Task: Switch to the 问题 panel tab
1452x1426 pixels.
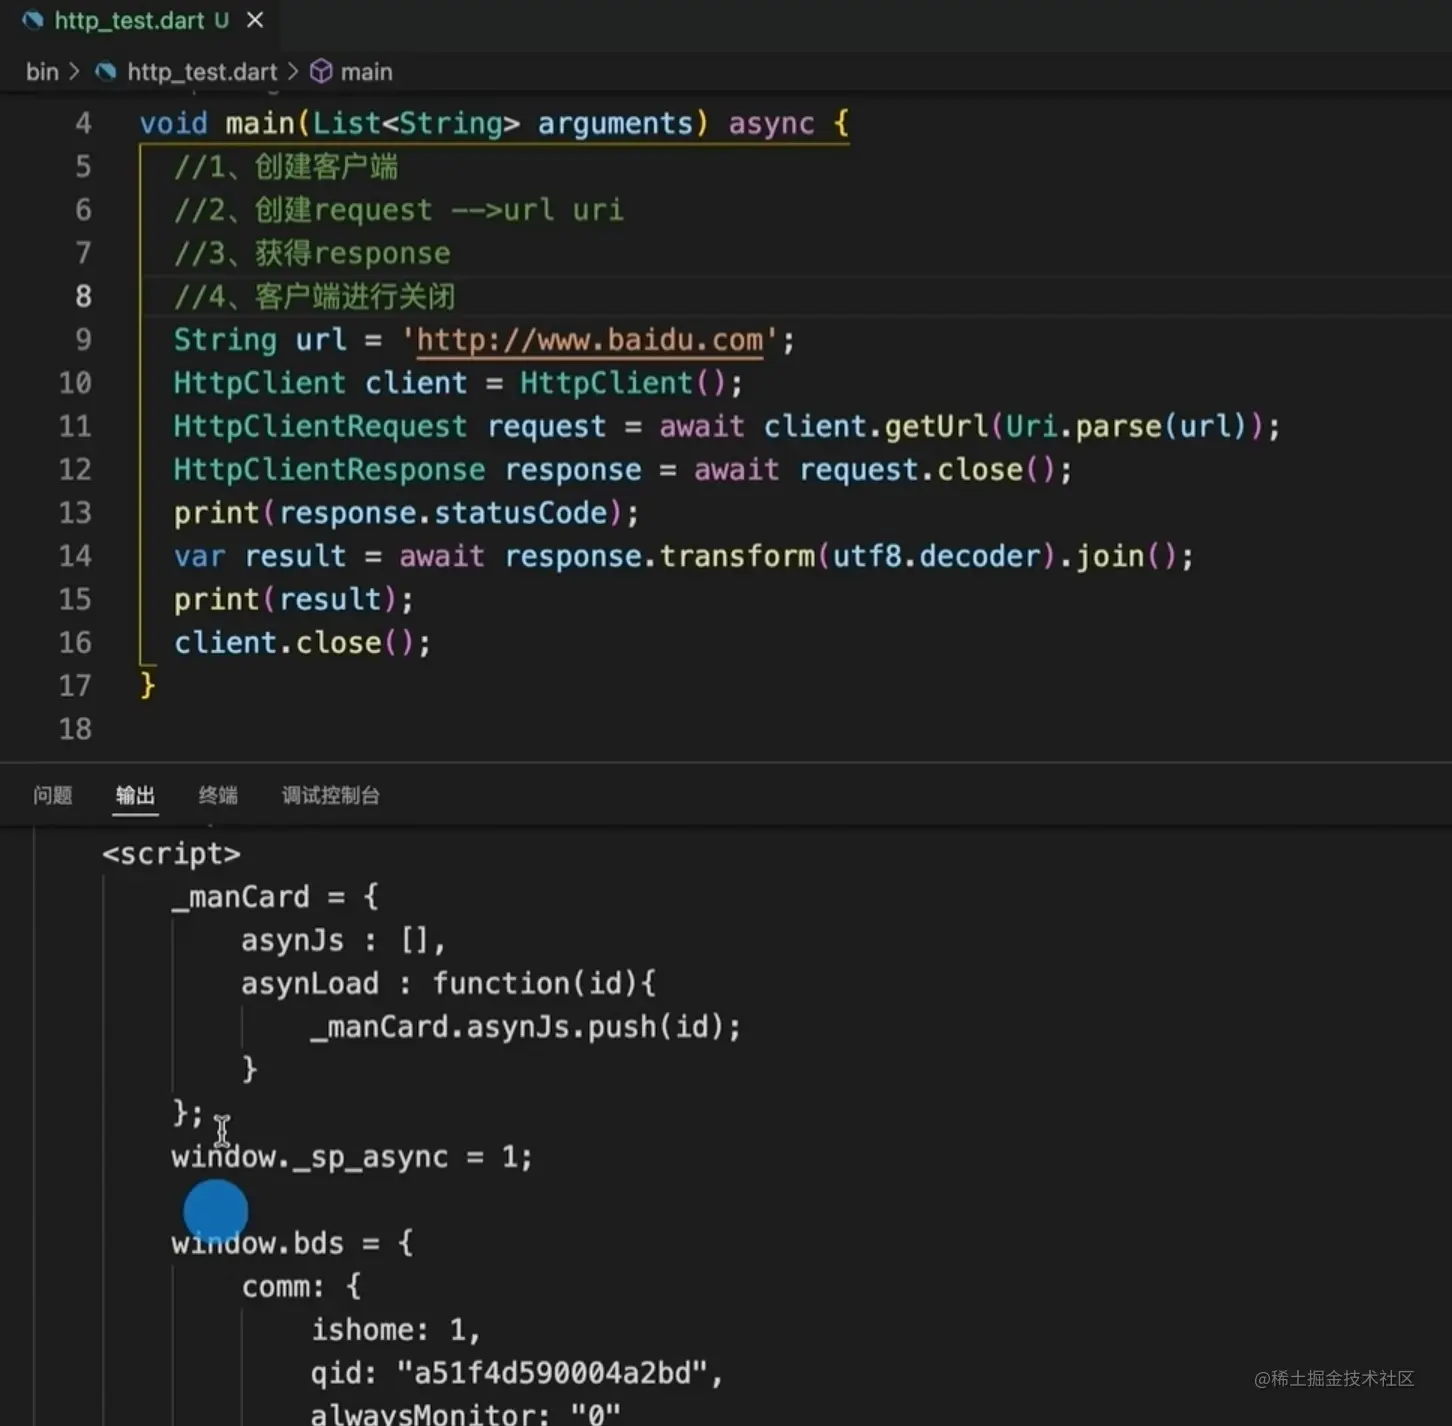Action: point(53,796)
